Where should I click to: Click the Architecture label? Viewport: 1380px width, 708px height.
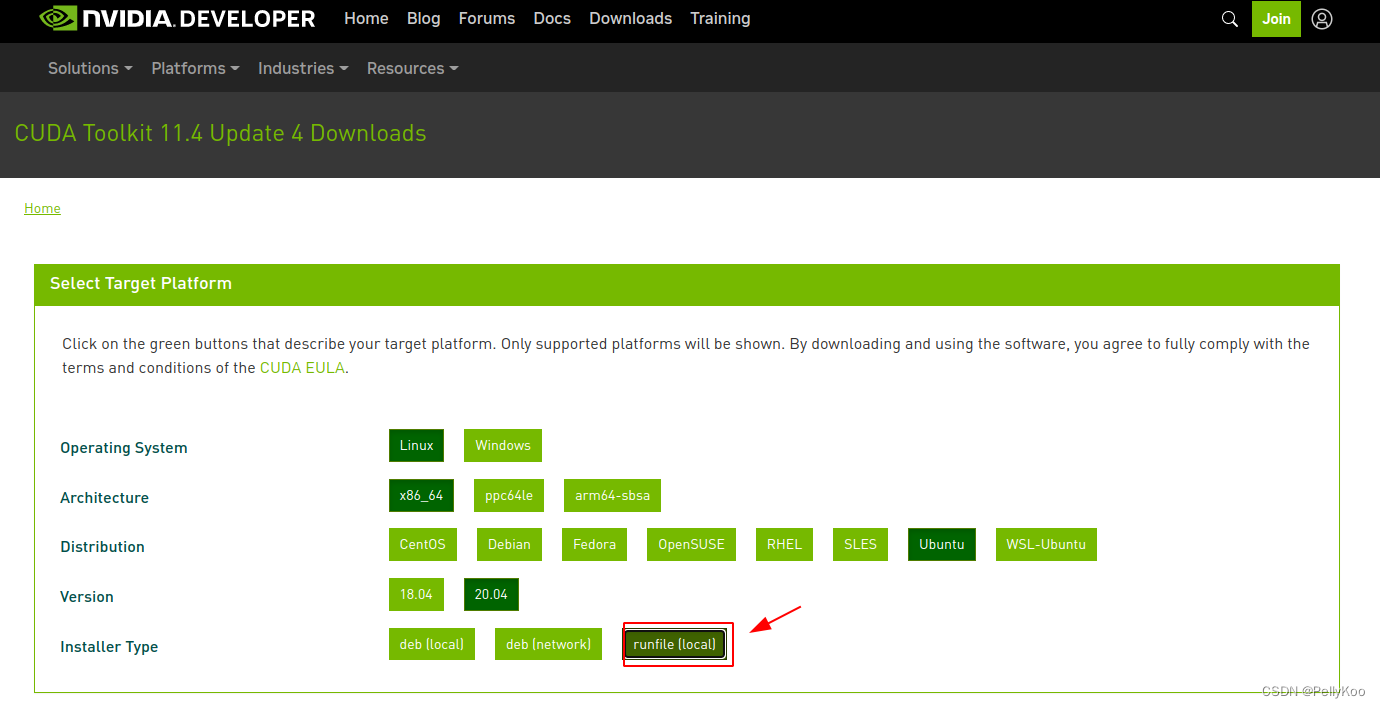coord(104,497)
